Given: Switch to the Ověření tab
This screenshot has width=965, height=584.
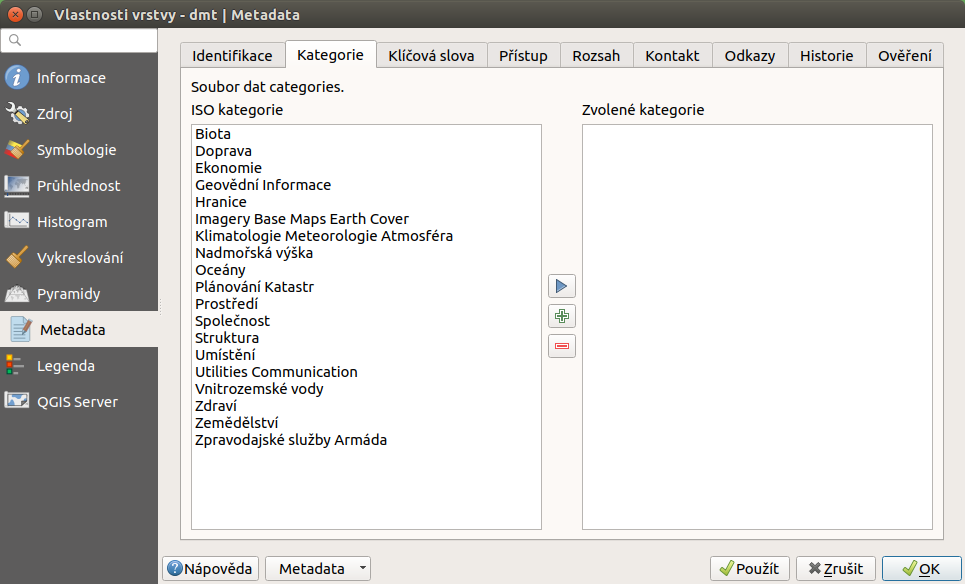Looking at the screenshot, I should tap(905, 55).
